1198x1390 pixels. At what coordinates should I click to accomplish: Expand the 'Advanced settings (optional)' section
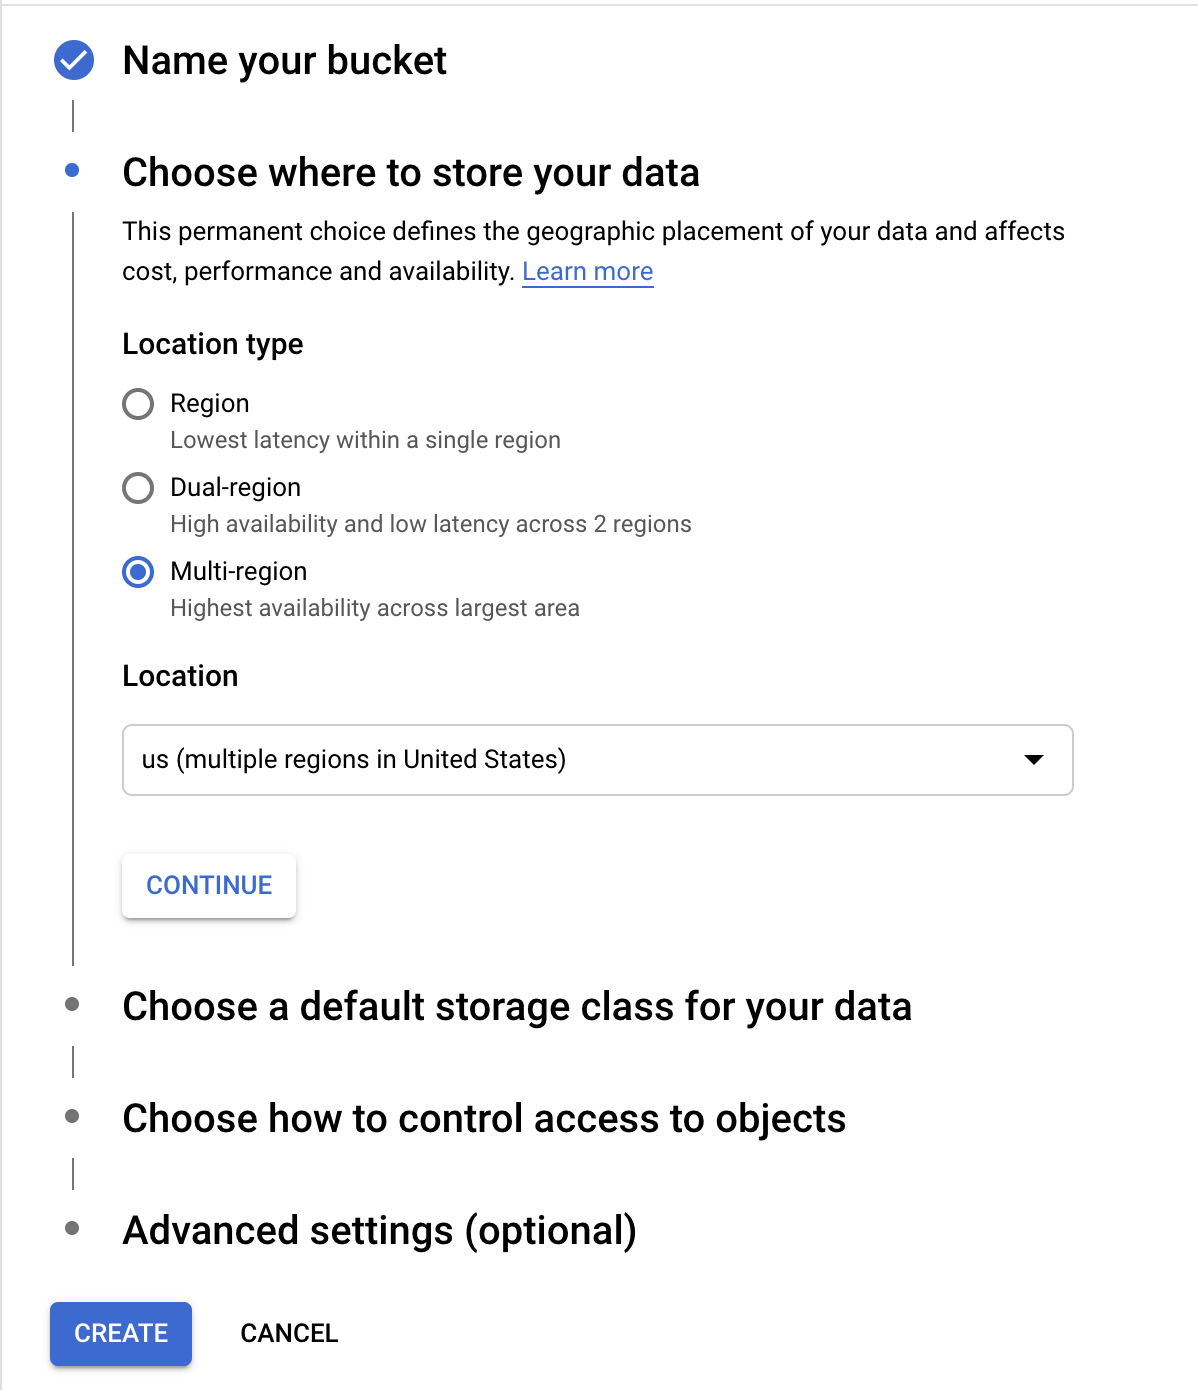click(x=379, y=1230)
